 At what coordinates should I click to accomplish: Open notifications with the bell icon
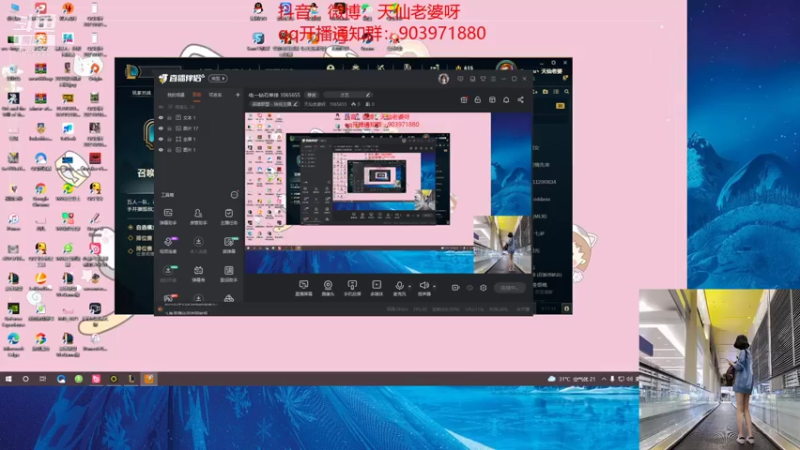point(506,99)
